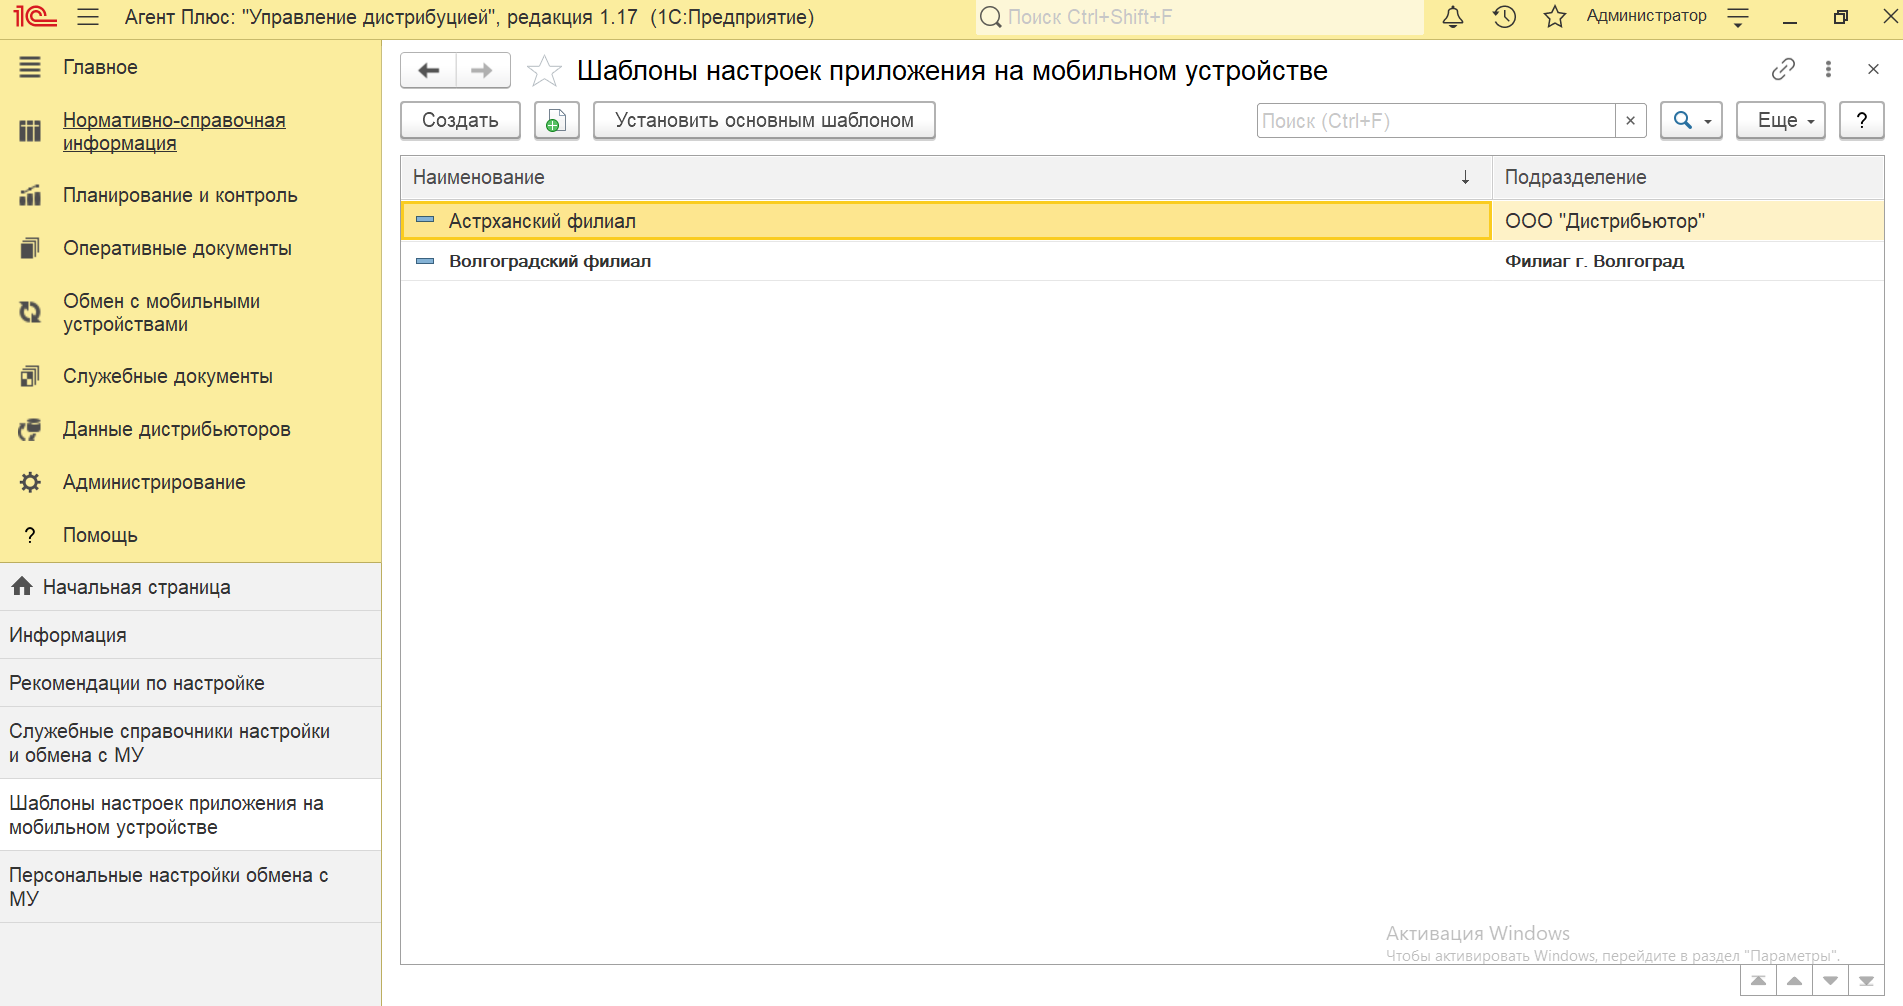
Task: Clear the search field with X
Action: click(1630, 121)
